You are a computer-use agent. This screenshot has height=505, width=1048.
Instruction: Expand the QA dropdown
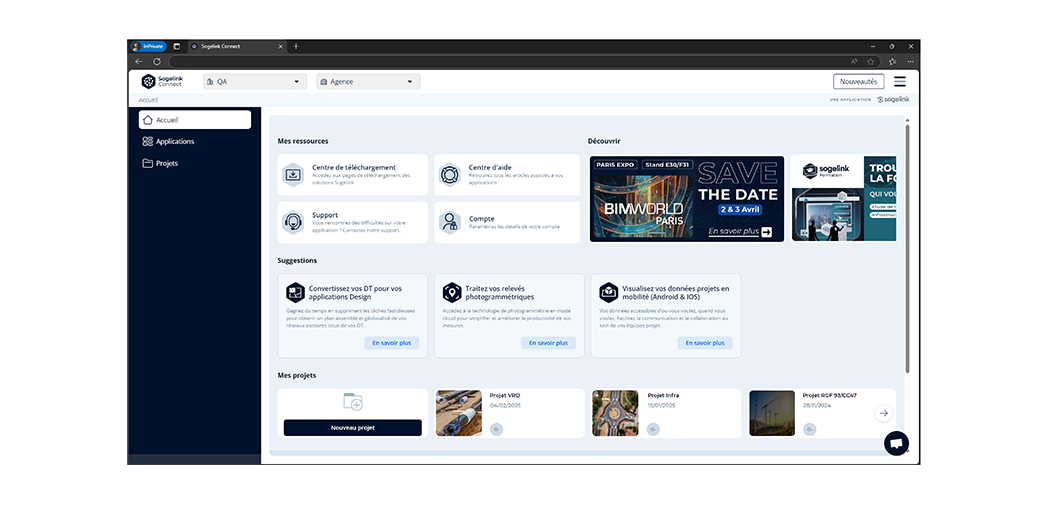point(255,82)
